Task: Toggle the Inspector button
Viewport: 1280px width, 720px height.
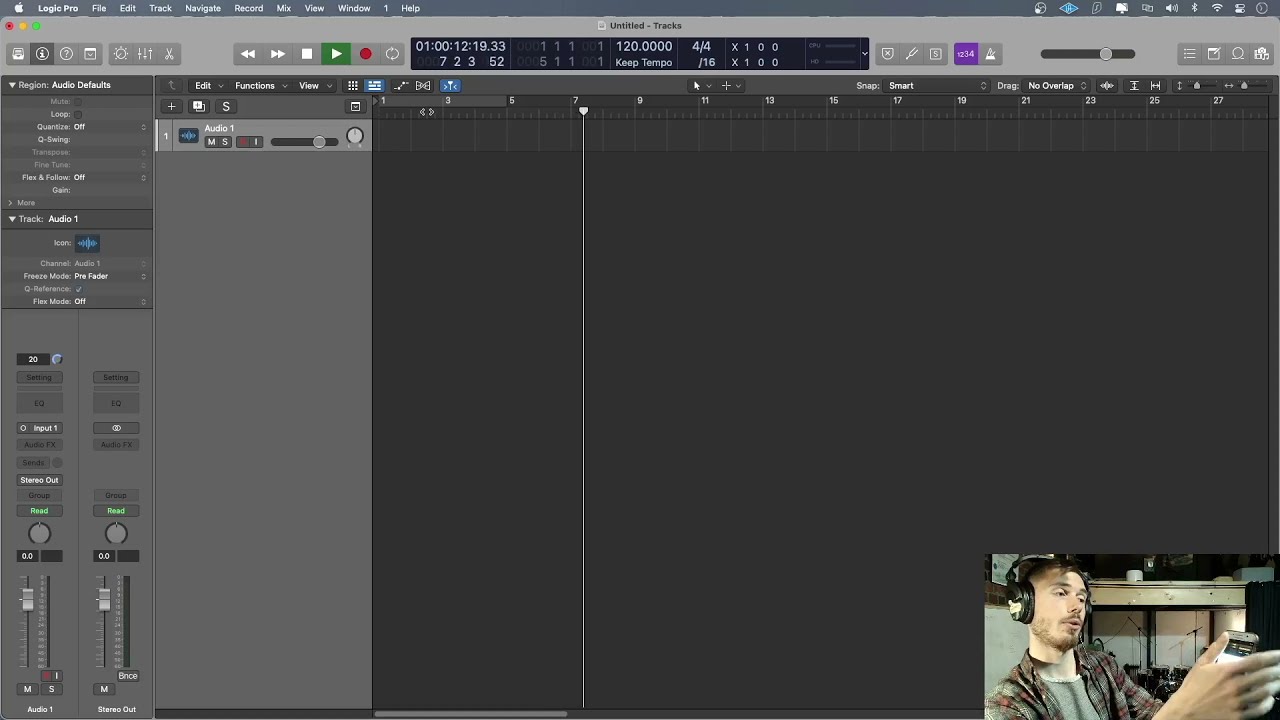Action: tap(42, 54)
